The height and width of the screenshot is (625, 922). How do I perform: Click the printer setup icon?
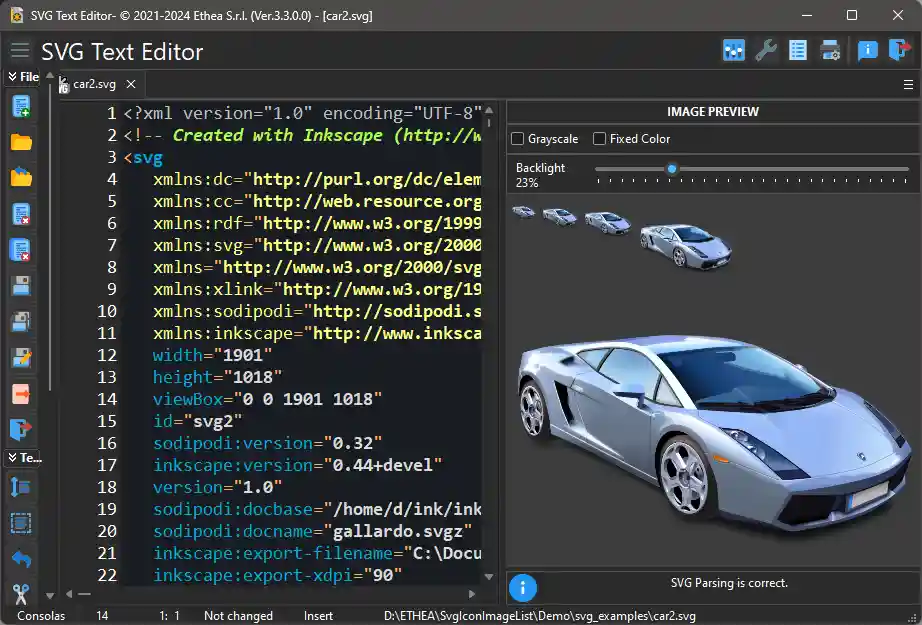[830, 51]
